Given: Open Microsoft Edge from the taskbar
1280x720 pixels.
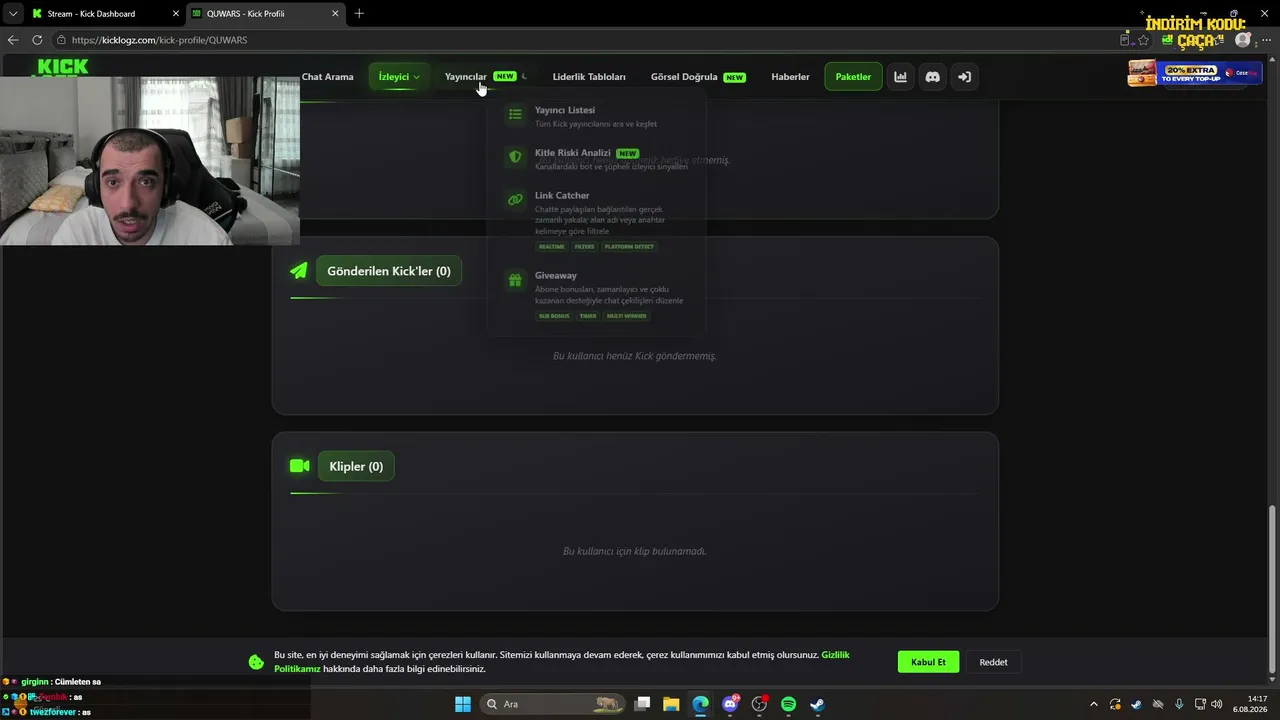Looking at the screenshot, I should click(x=700, y=704).
